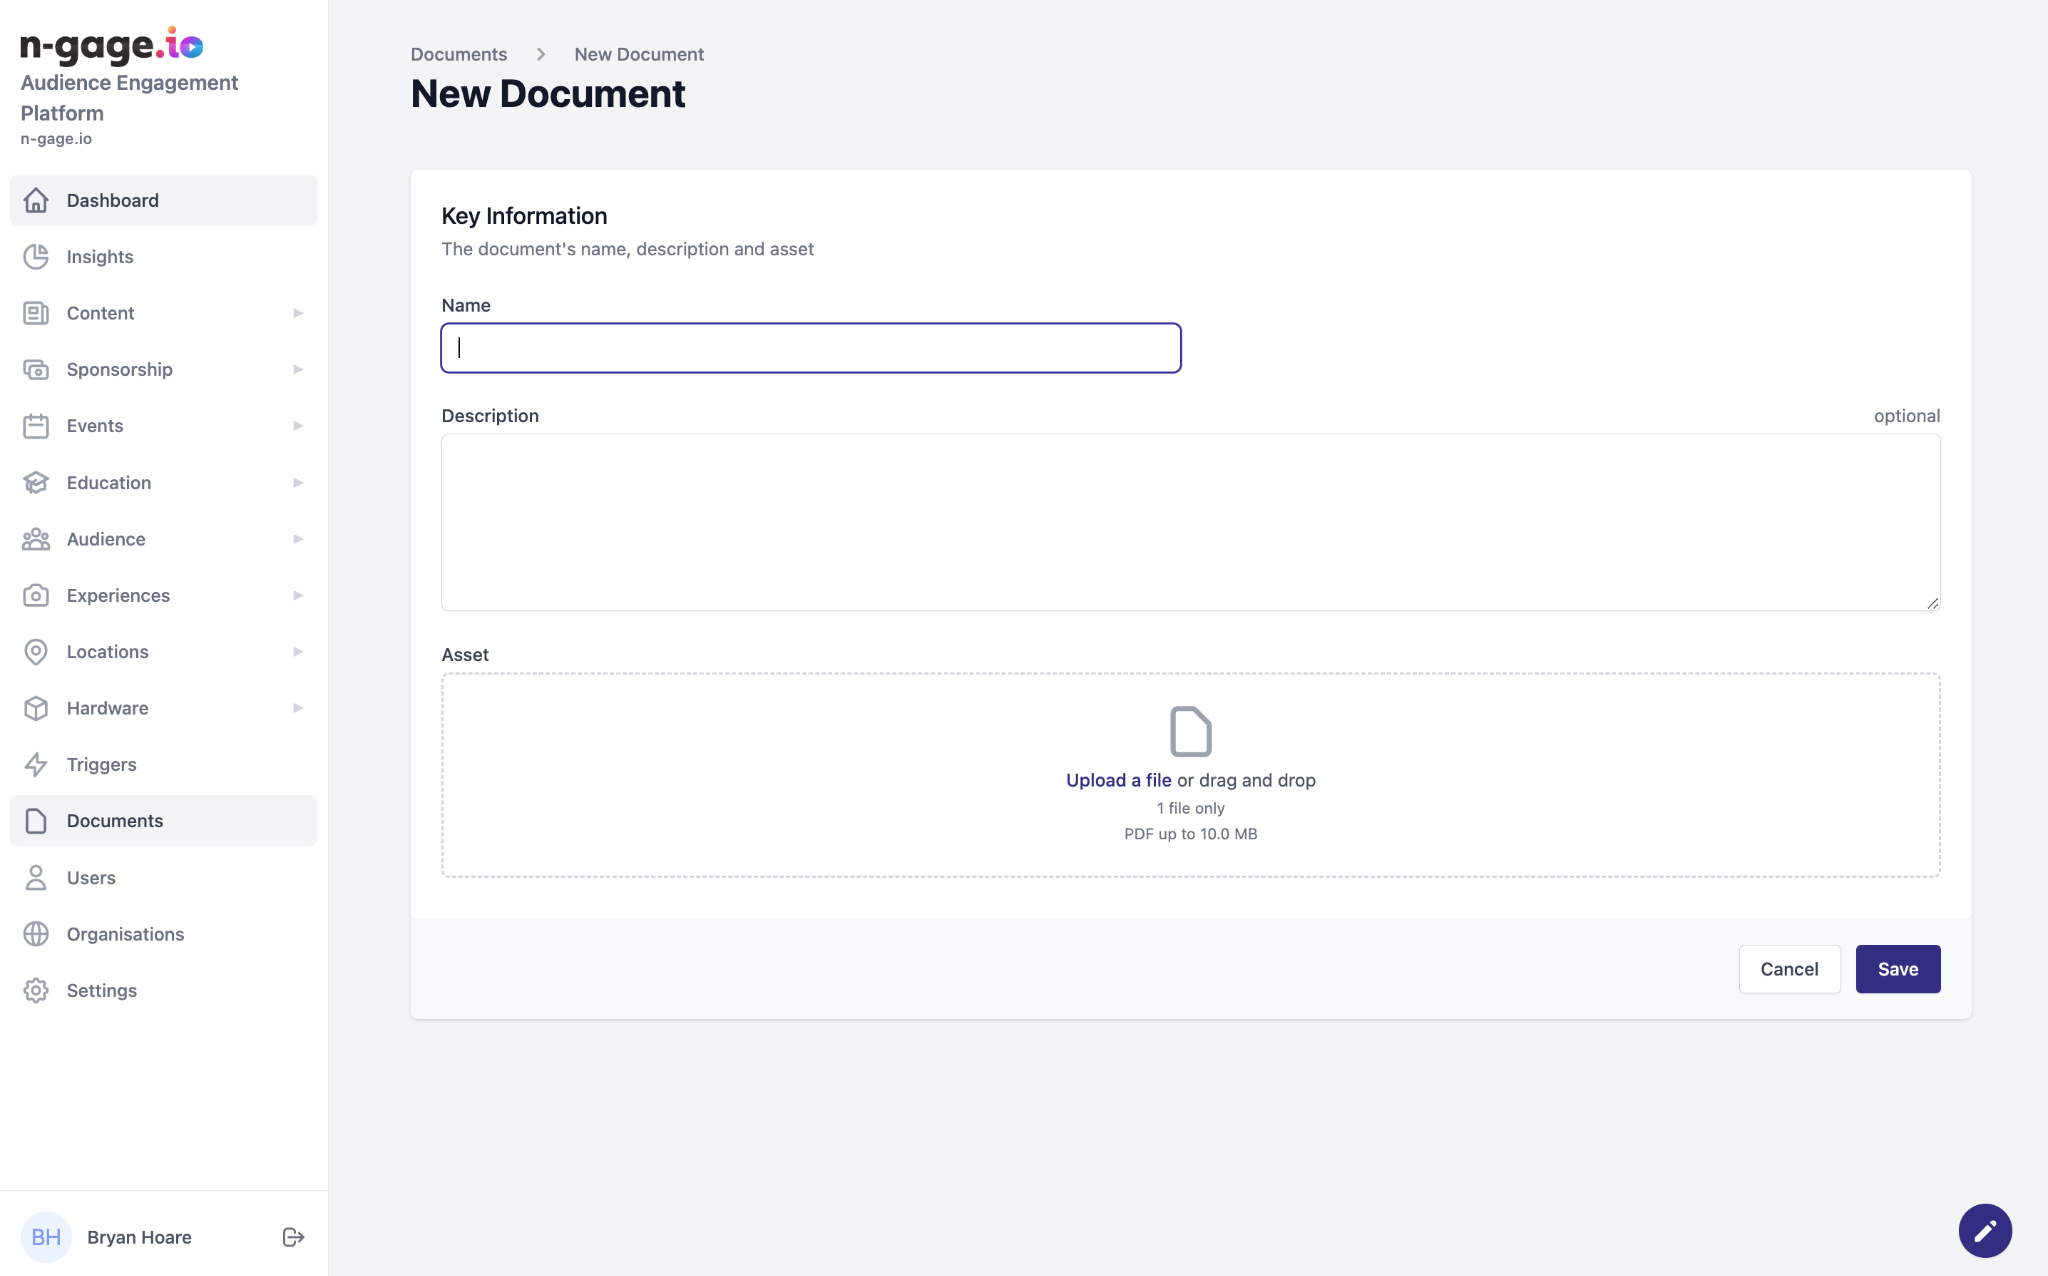
Task: Click the logout icon beside Bryan Hoare
Action: (x=293, y=1237)
